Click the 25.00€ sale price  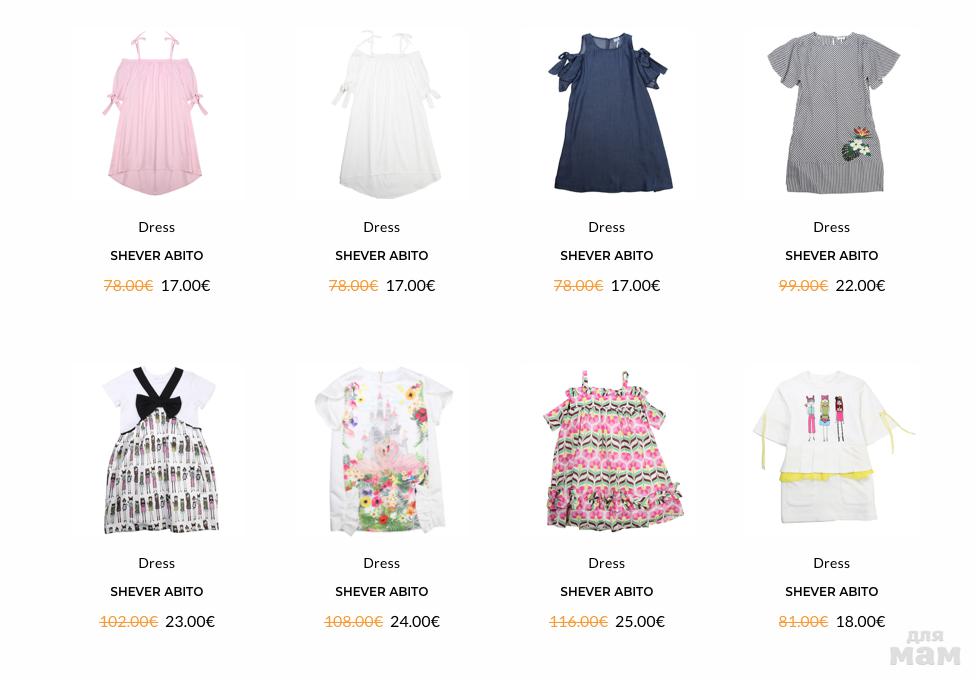[640, 621]
